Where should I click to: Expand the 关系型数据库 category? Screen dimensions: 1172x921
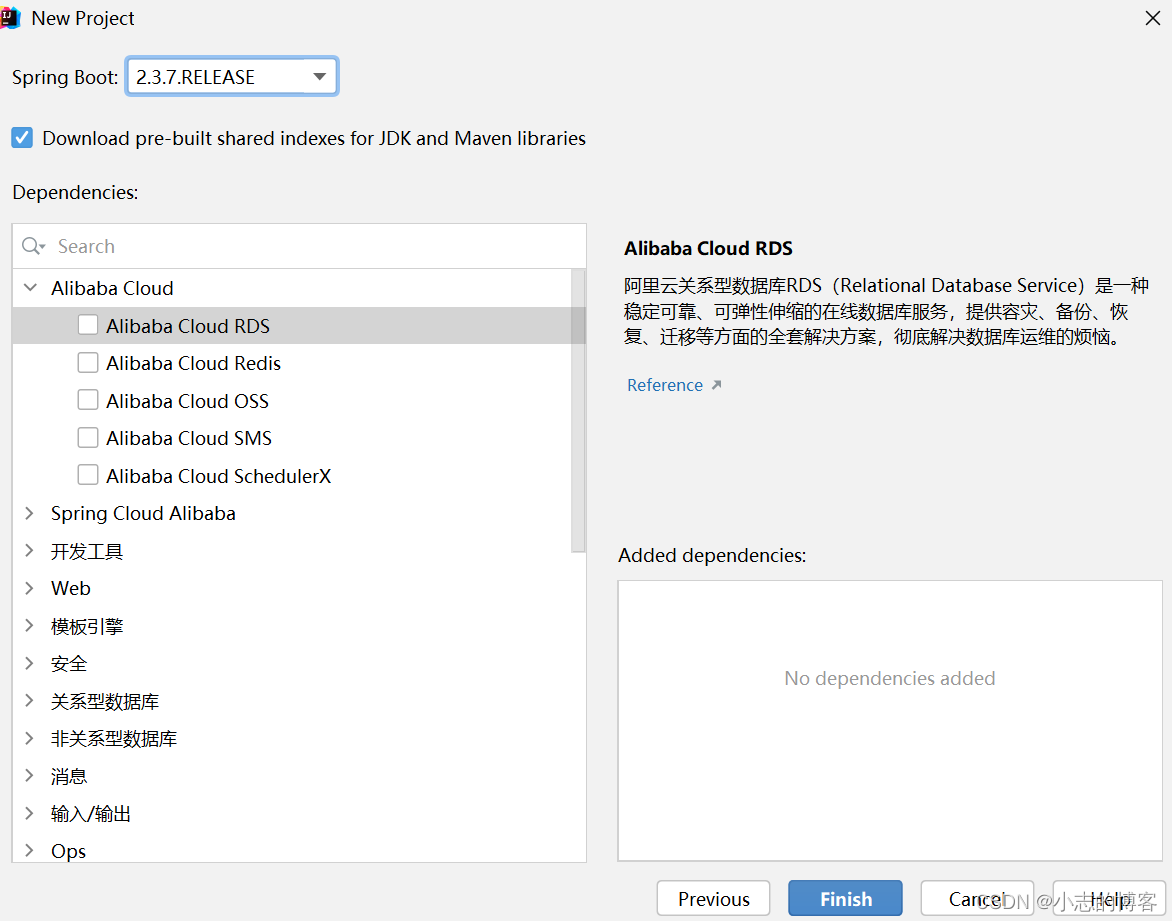click(30, 700)
